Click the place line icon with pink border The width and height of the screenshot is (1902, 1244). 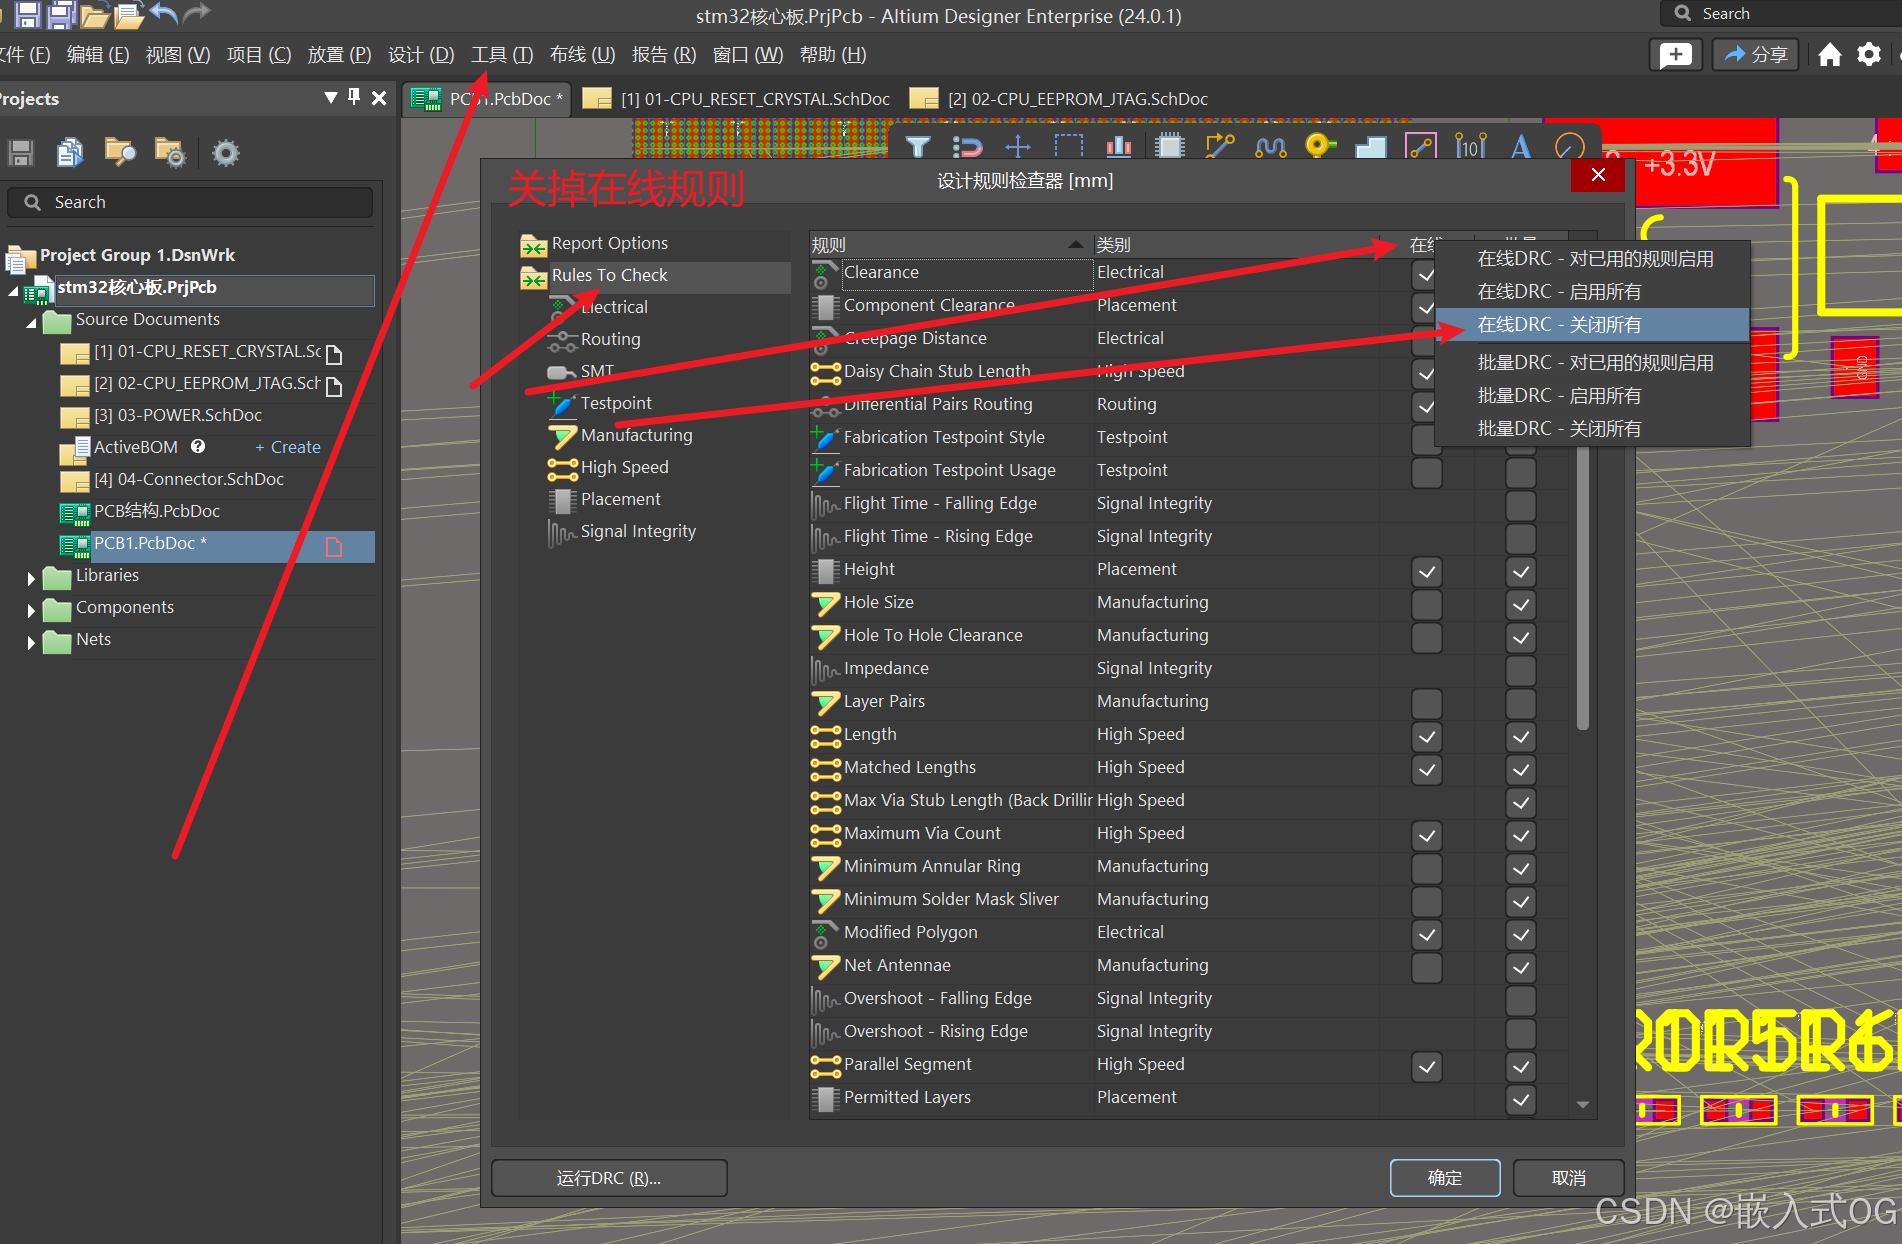point(1421,147)
